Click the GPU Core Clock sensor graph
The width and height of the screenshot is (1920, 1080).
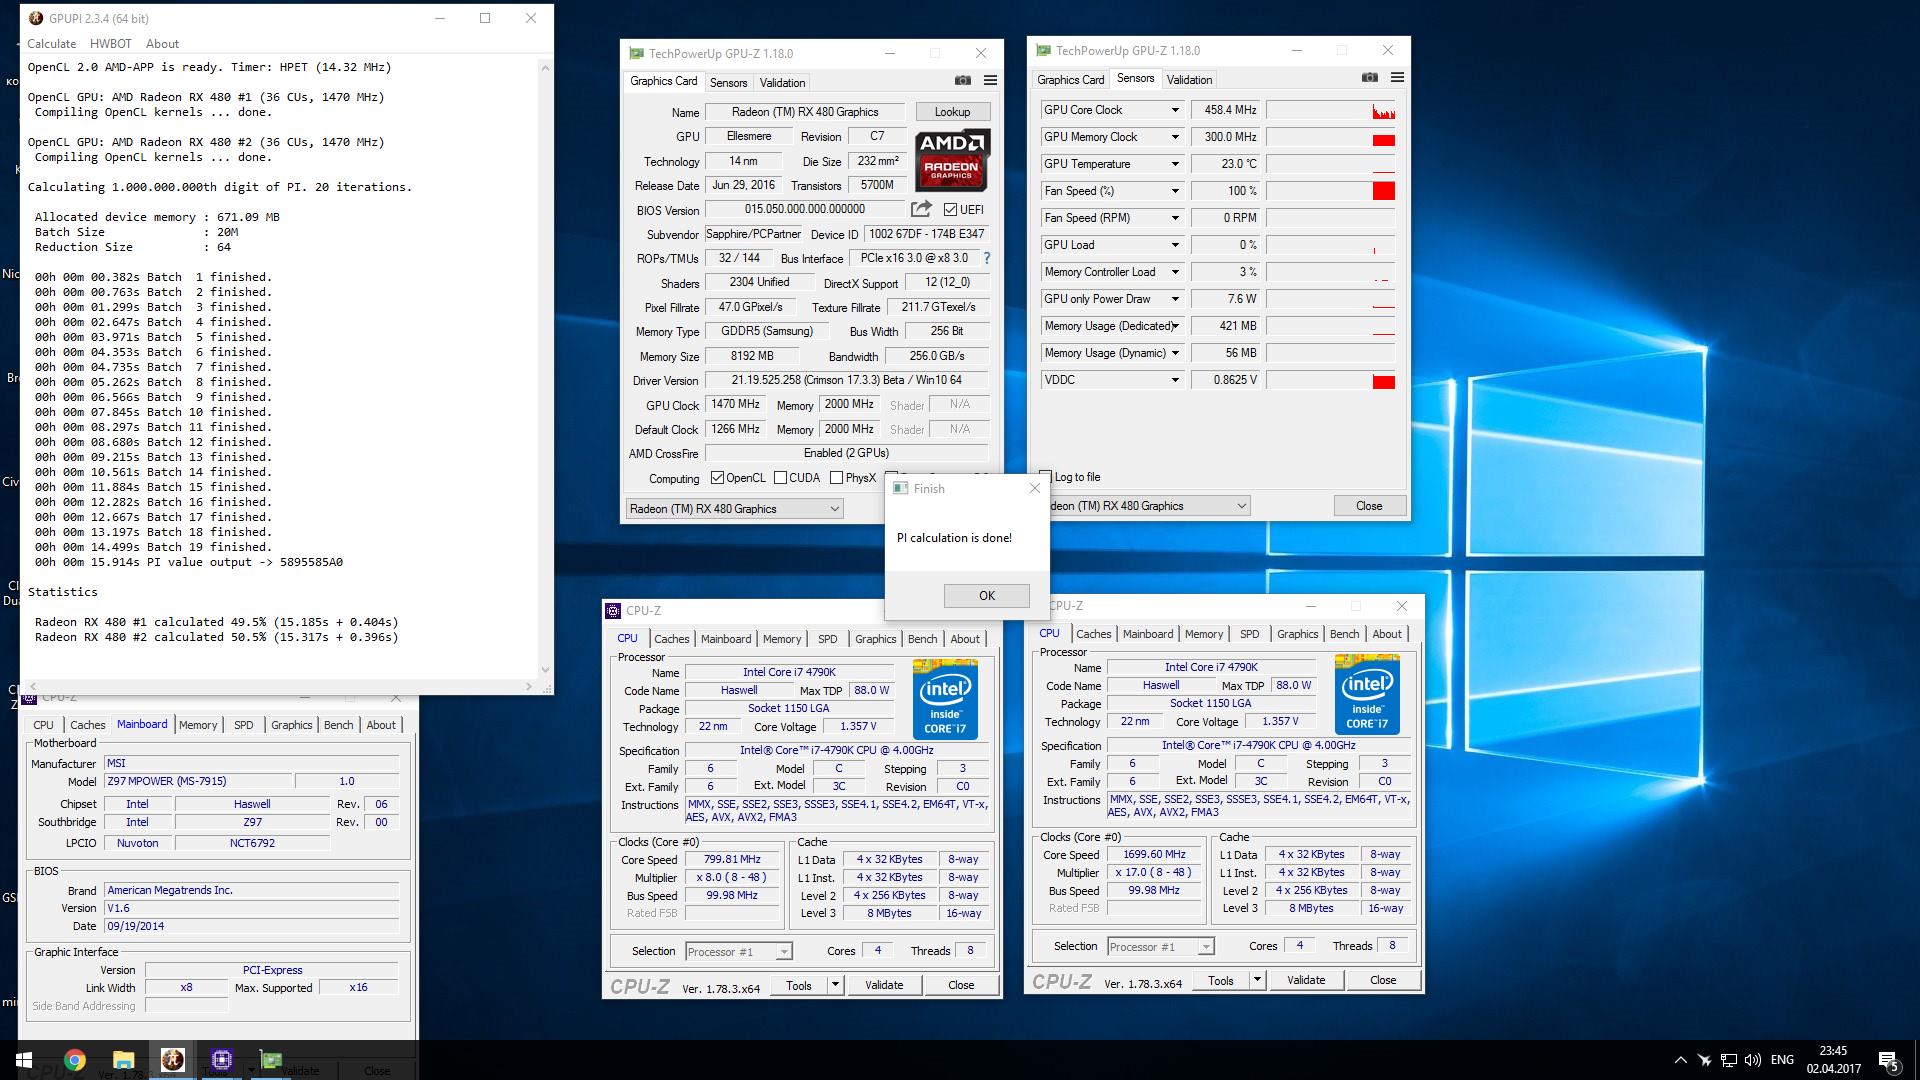[1331, 110]
